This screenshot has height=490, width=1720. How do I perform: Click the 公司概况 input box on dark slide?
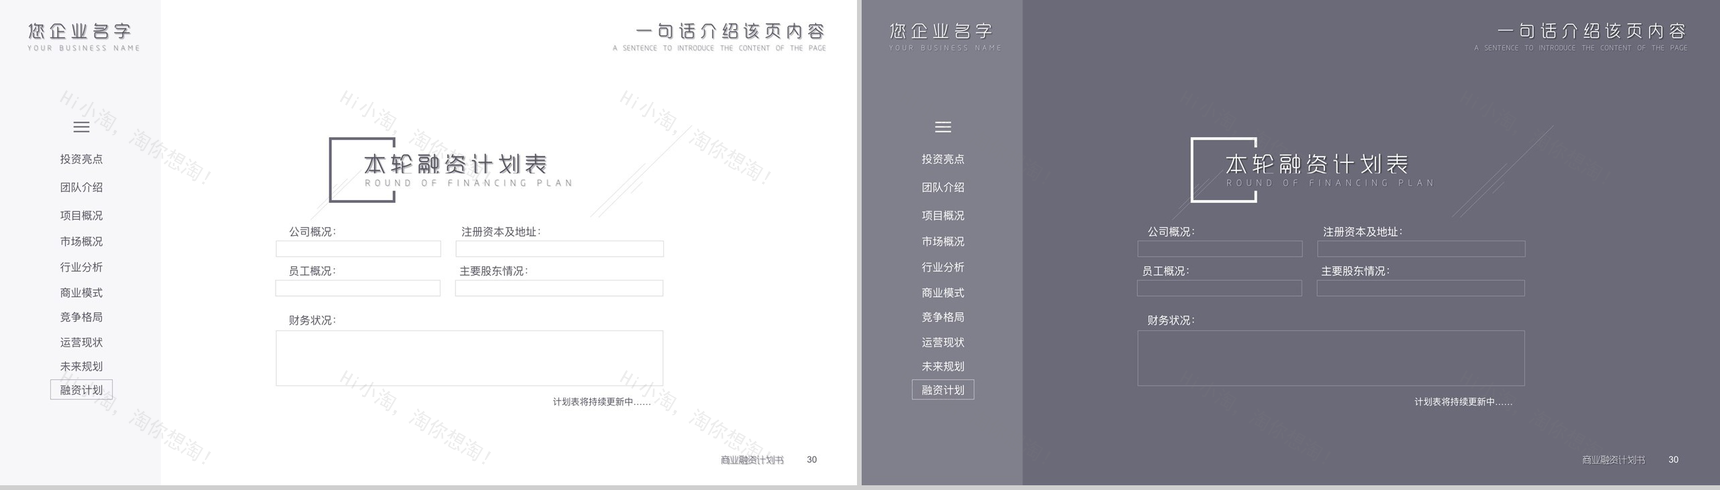(x=1220, y=249)
